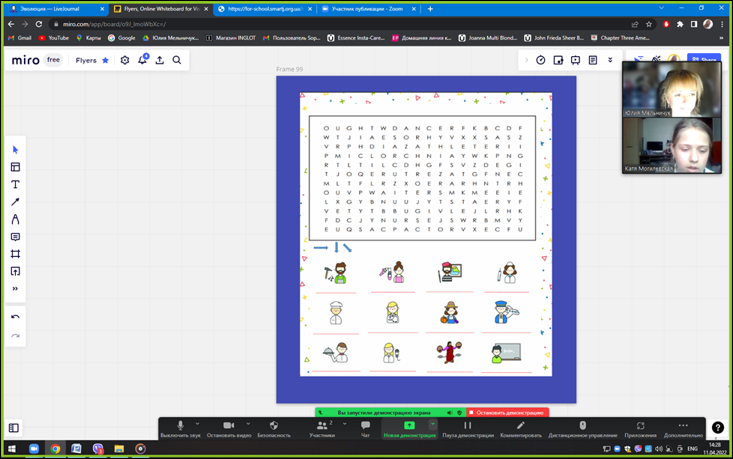The height and width of the screenshot is (459, 733).
Task: Open Miro notifications bell
Action: tap(142, 60)
